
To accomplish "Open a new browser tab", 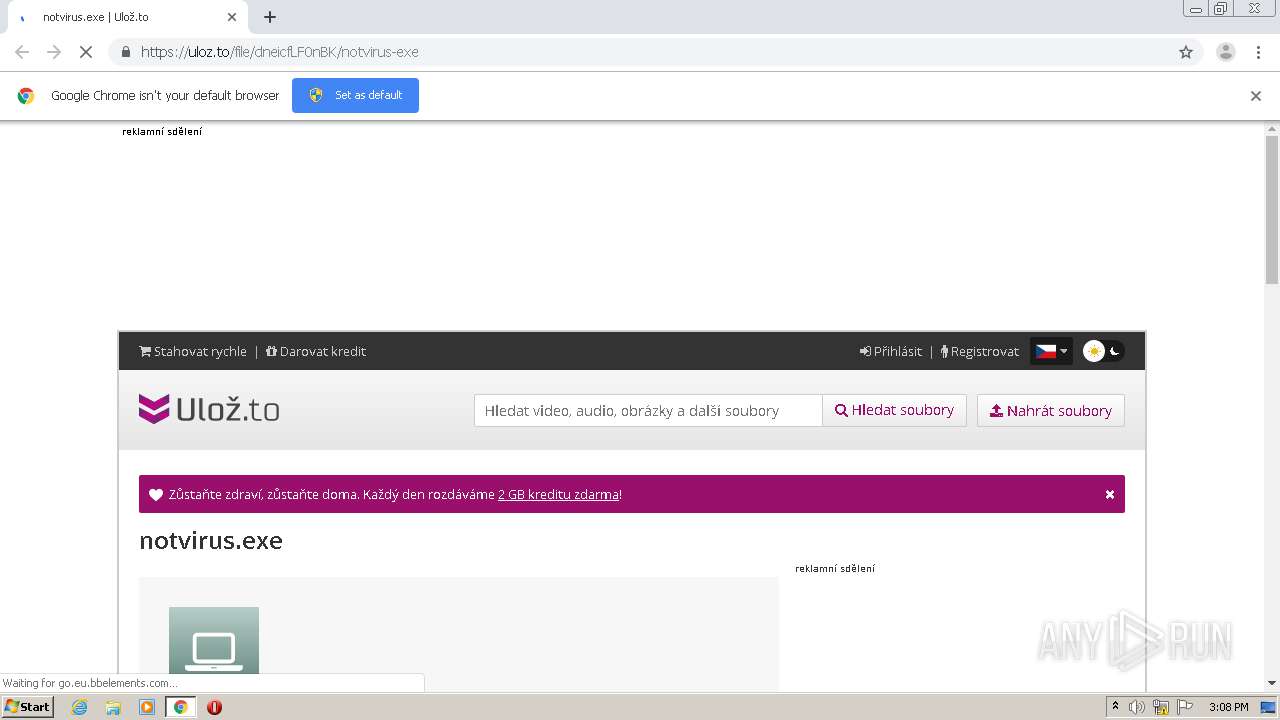I will [x=270, y=17].
